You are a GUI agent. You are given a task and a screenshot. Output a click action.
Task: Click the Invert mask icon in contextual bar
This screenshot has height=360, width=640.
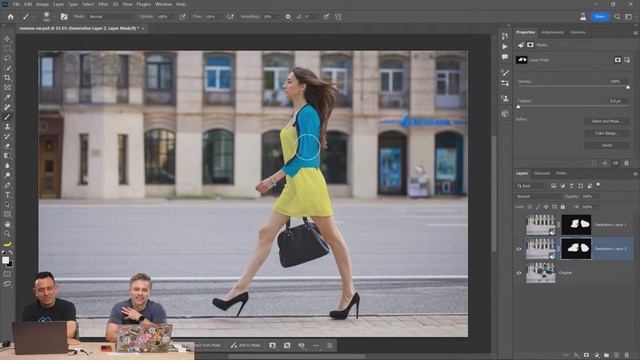(287, 345)
